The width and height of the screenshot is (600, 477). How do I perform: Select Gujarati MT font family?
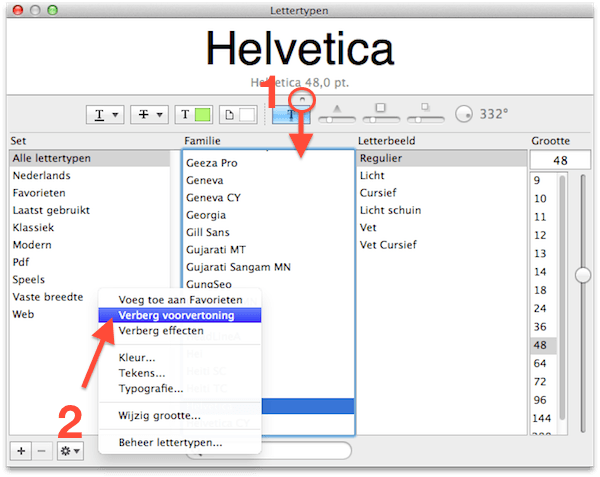coord(269,250)
